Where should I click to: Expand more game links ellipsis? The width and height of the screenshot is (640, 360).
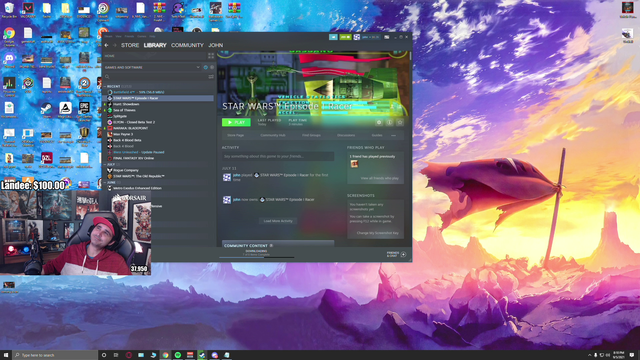(x=393, y=135)
